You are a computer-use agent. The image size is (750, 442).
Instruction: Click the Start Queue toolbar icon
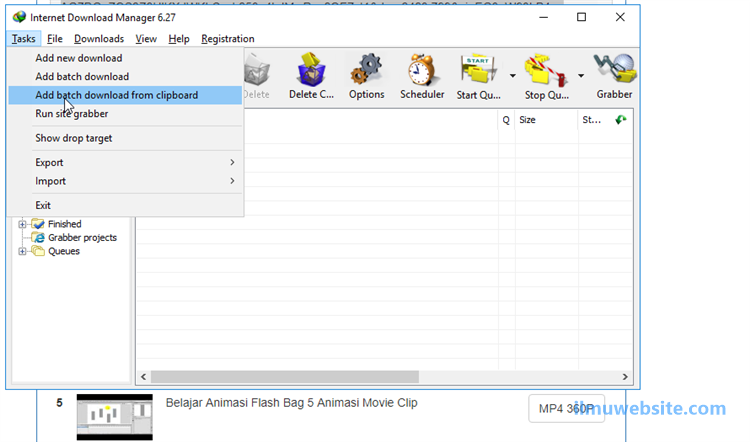(x=478, y=70)
